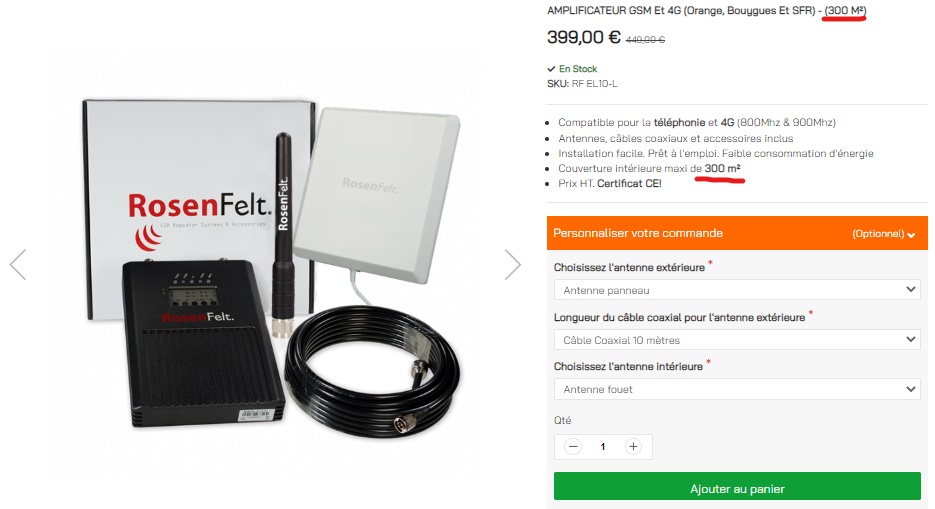Click the crossed-out old price 449,00 €
Image resolution: width=935 pixels, height=509 pixels.
point(645,39)
